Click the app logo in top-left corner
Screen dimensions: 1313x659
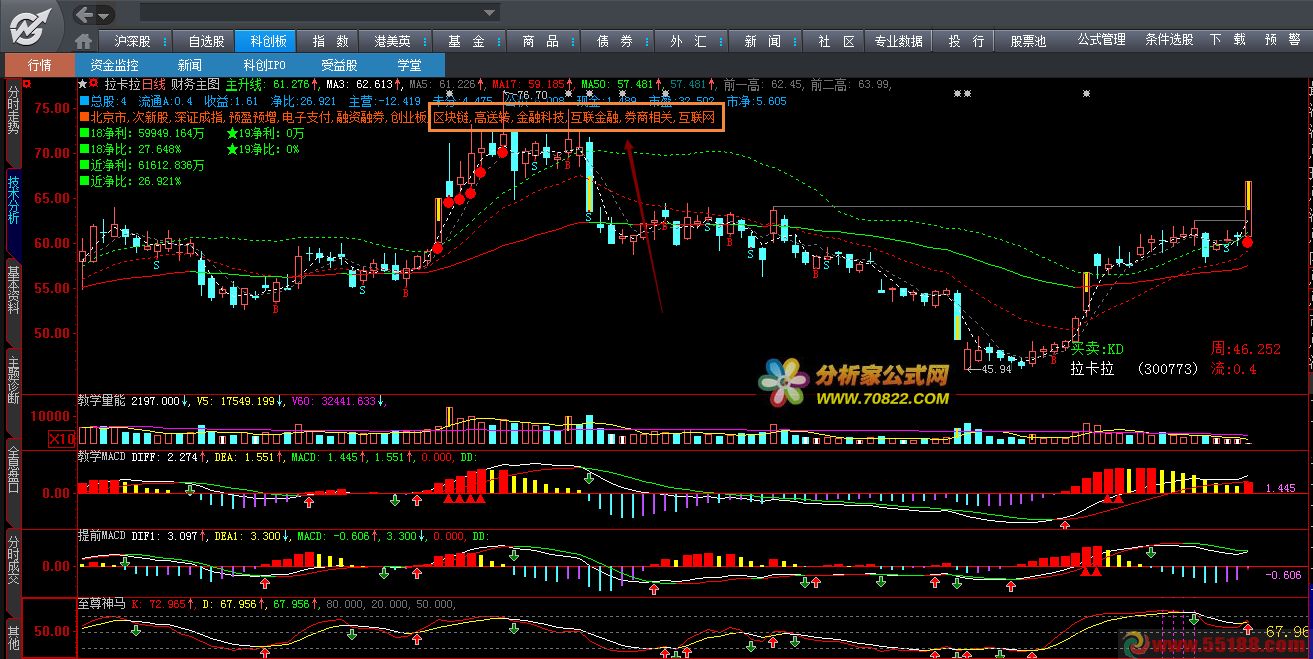(33, 25)
